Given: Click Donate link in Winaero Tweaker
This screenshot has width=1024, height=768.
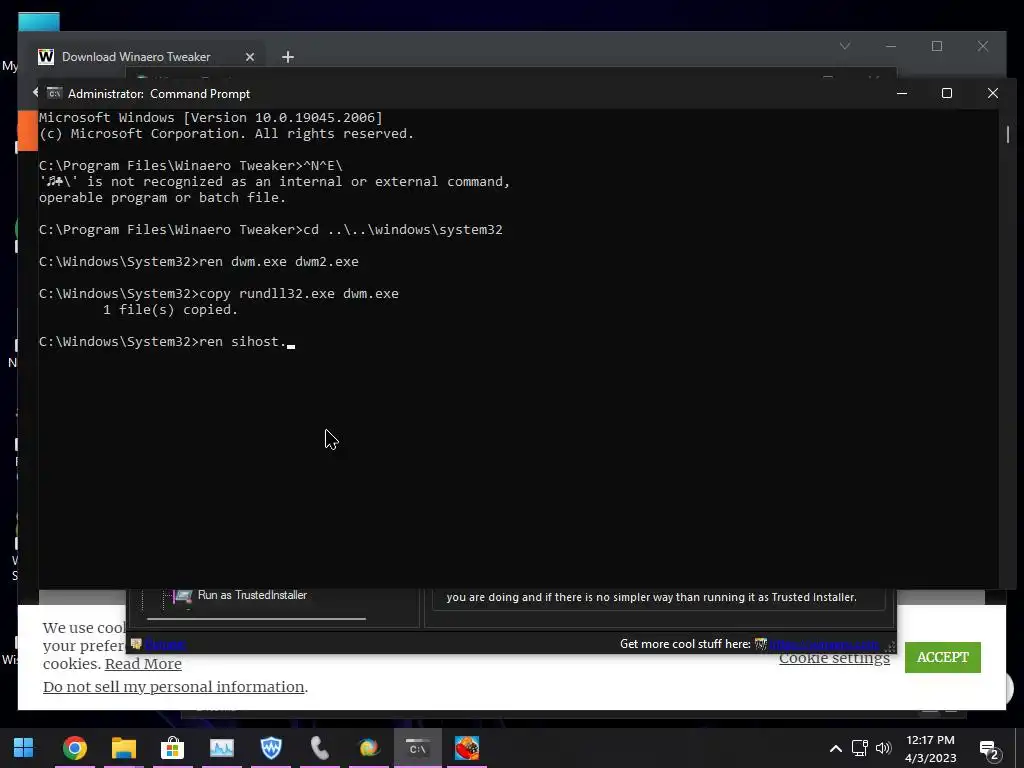Looking at the screenshot, I should (x=165, y=644).
